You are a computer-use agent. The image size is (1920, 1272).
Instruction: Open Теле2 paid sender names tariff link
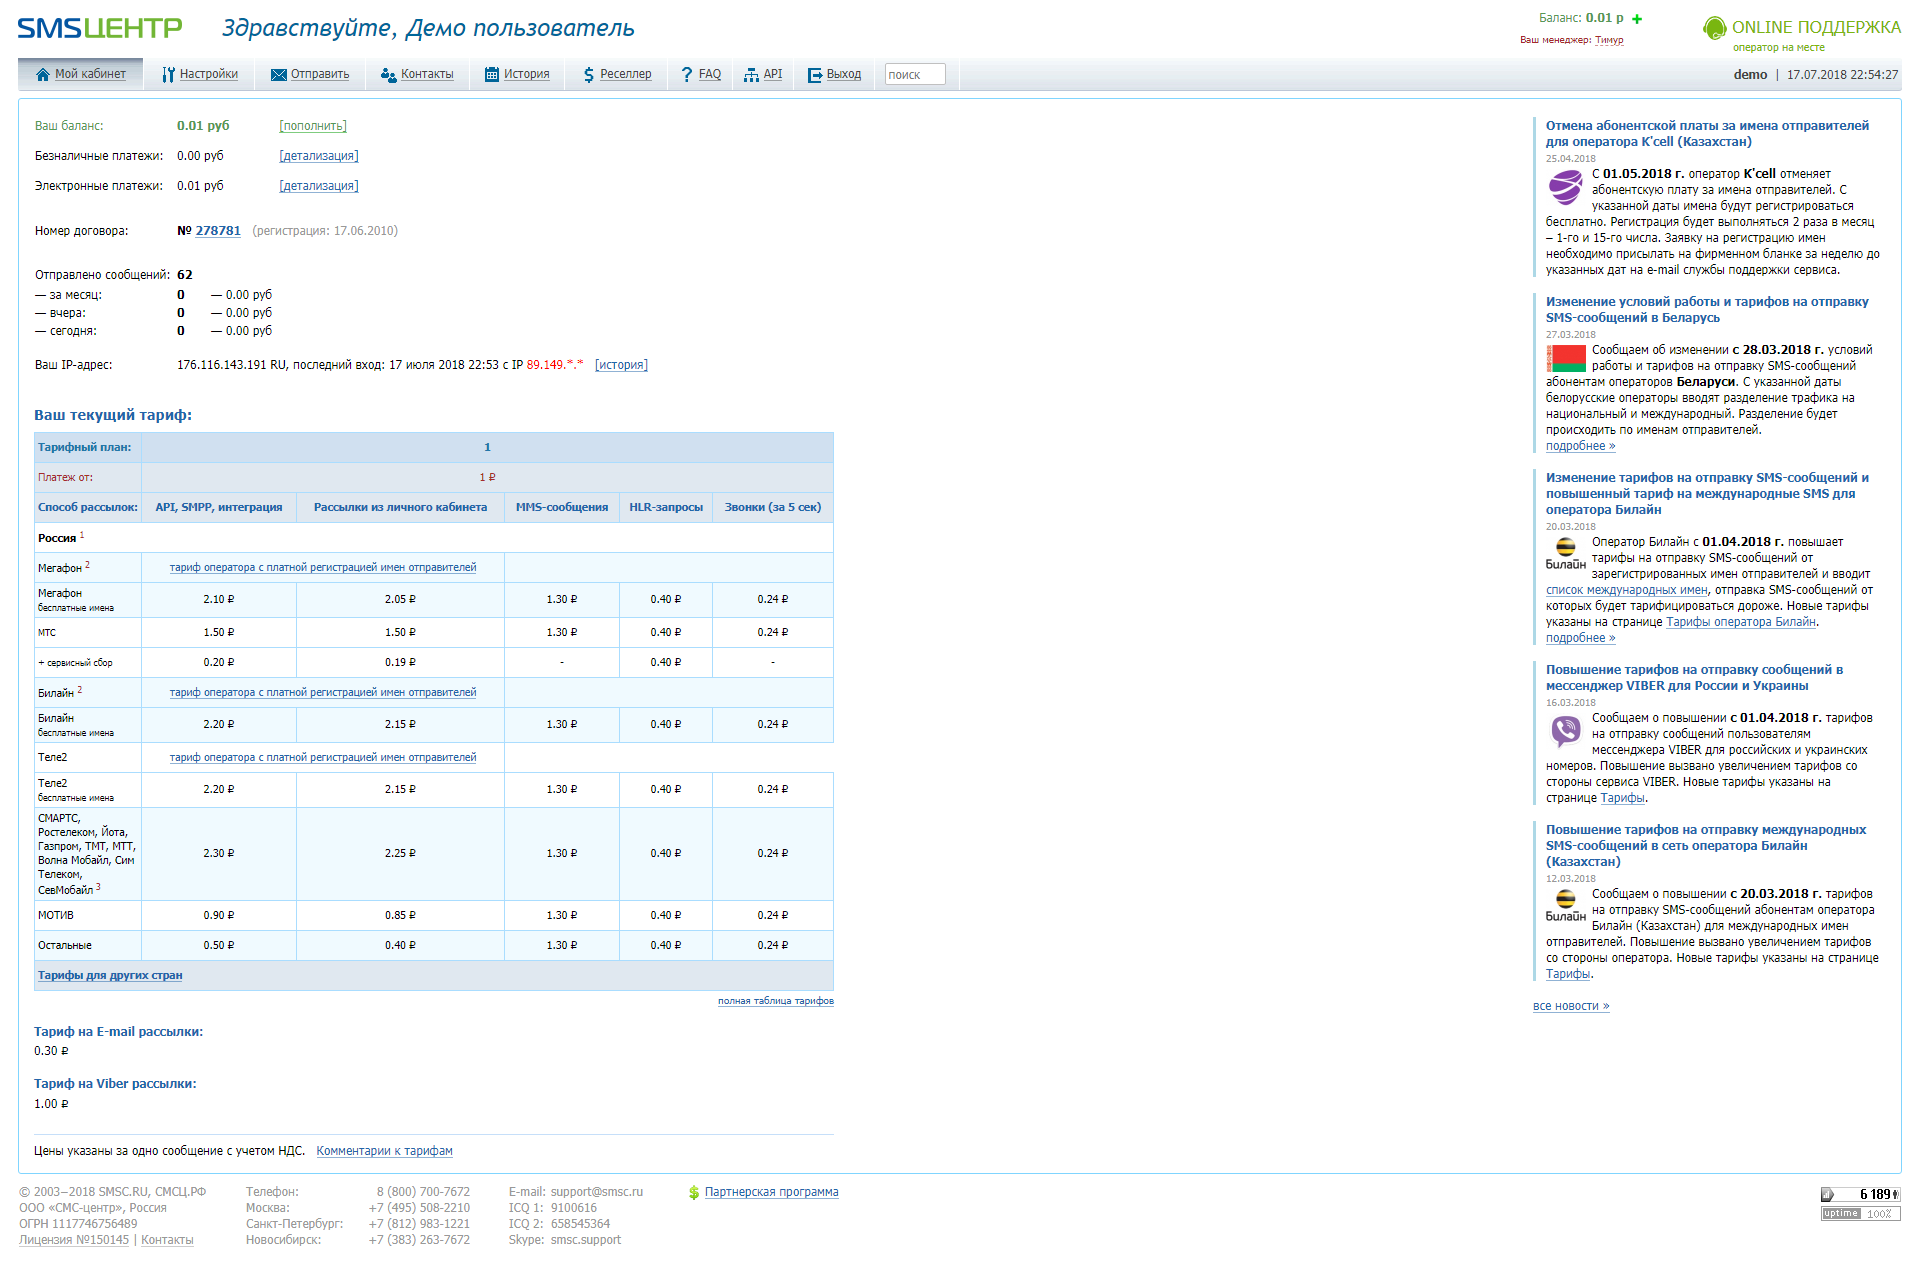[323, 758]
